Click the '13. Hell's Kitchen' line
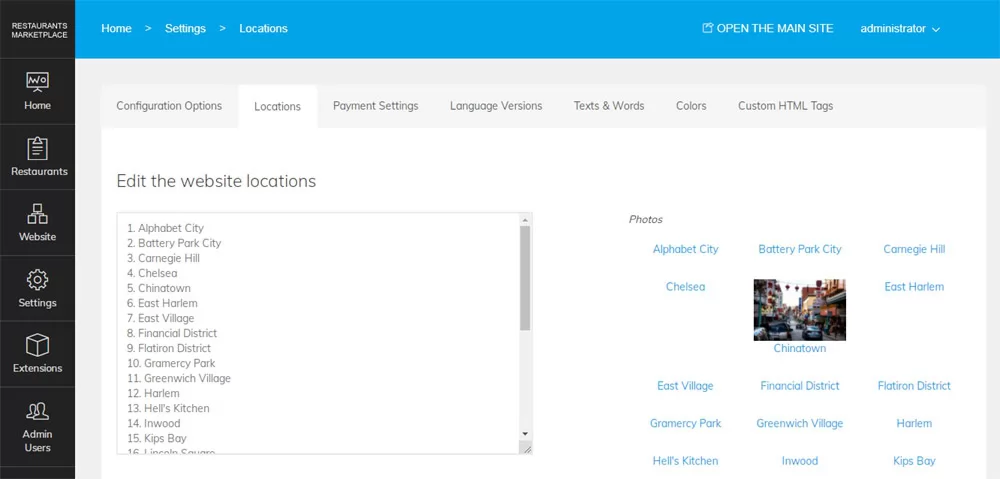This screenshot has width=1000, height=479. coord(168,408)
